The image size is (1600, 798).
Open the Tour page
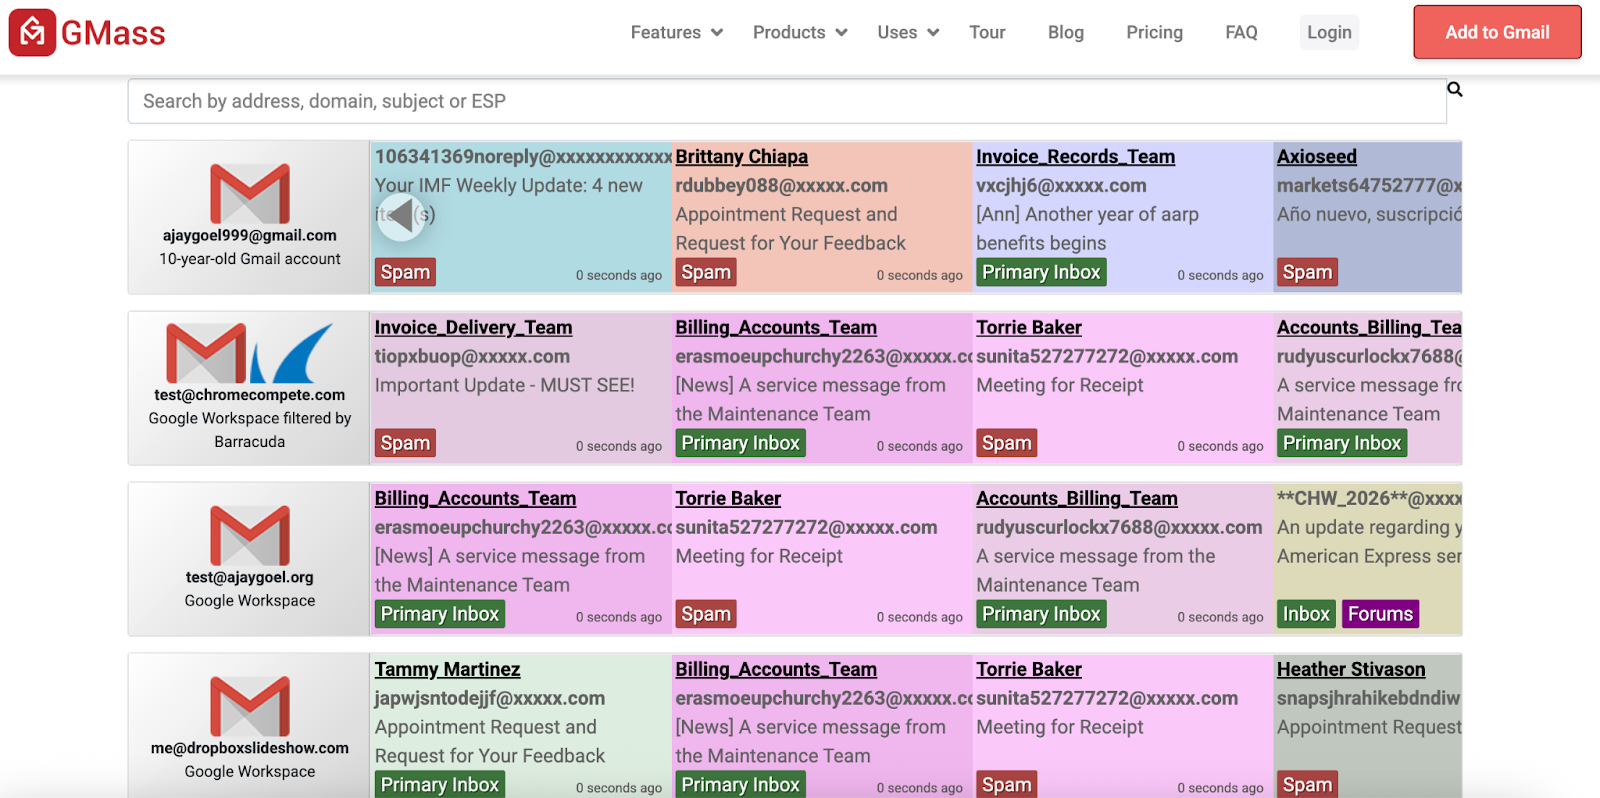click(987, 32)
